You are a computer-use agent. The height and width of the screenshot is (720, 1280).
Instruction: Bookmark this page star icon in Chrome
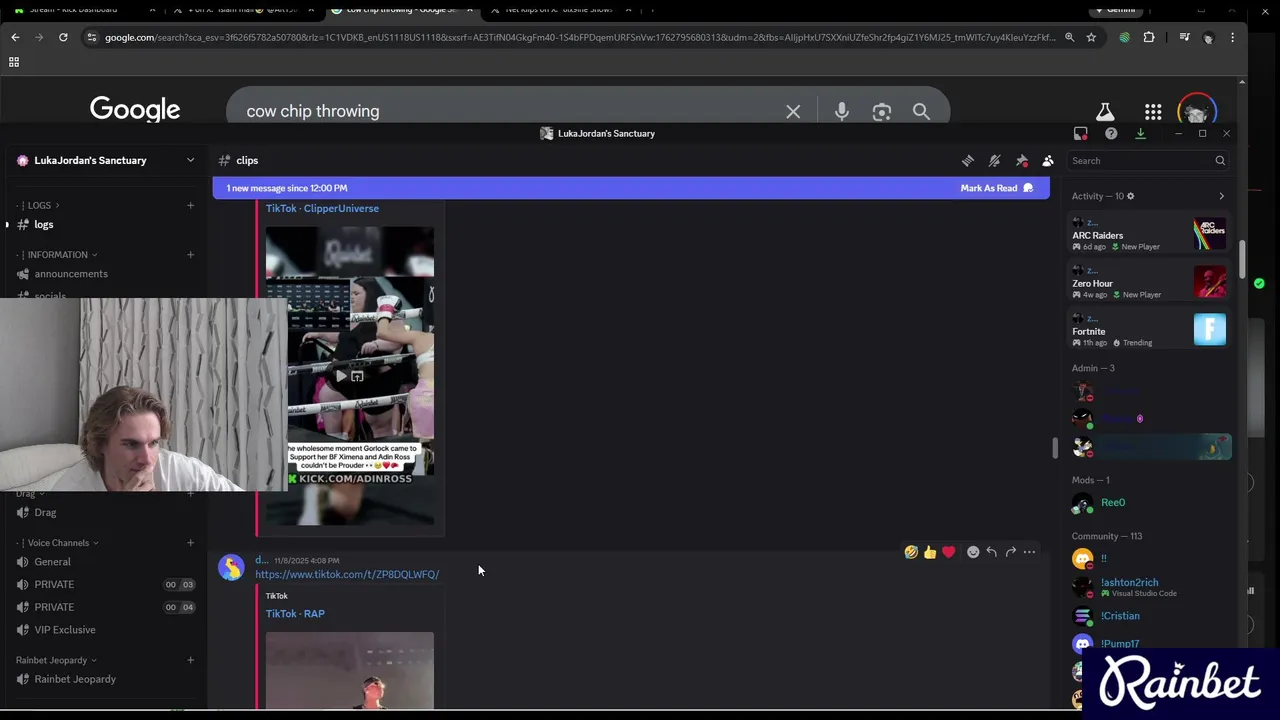pos(1091,37)
